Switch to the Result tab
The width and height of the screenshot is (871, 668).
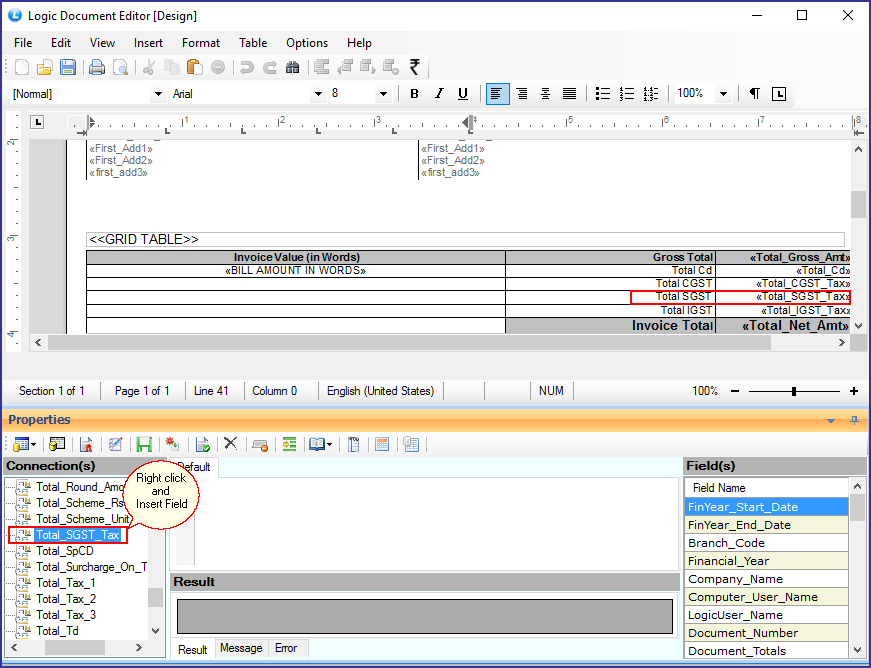[192, 649]
